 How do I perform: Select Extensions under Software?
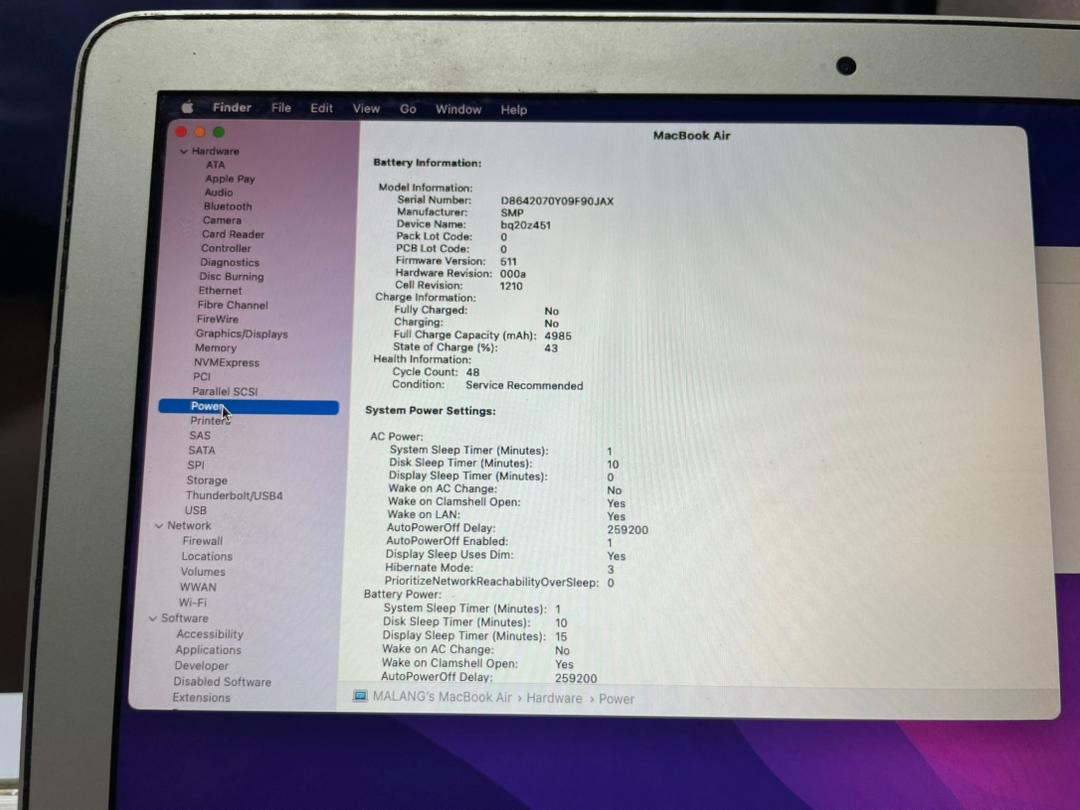[x=201, y=698]
